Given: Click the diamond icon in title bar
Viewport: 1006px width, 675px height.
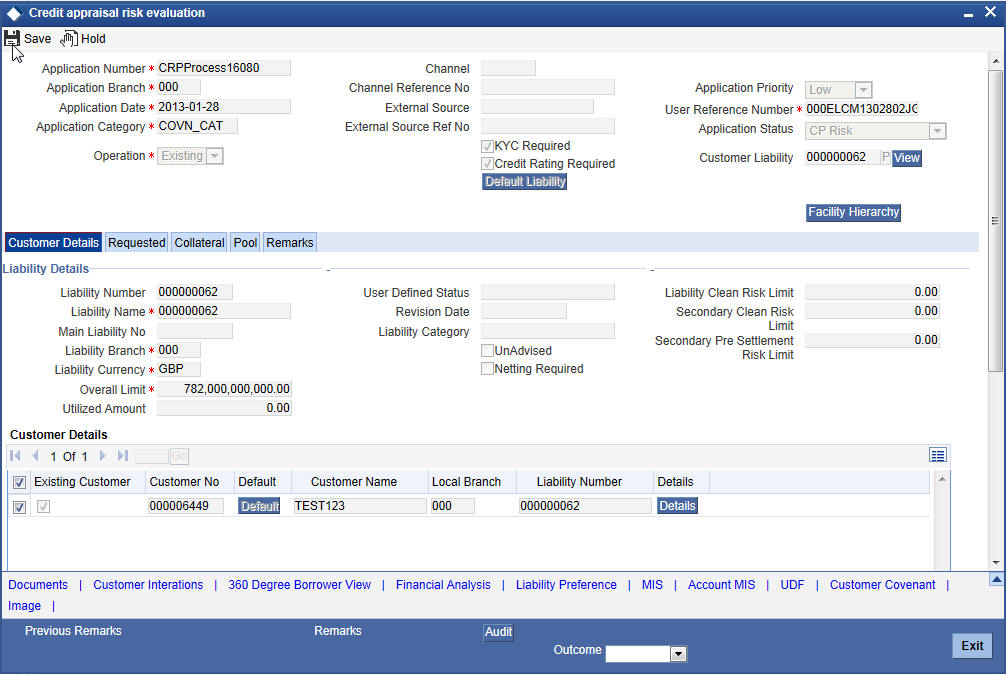Looking at the screenshot, I should [x=13, y=13].
